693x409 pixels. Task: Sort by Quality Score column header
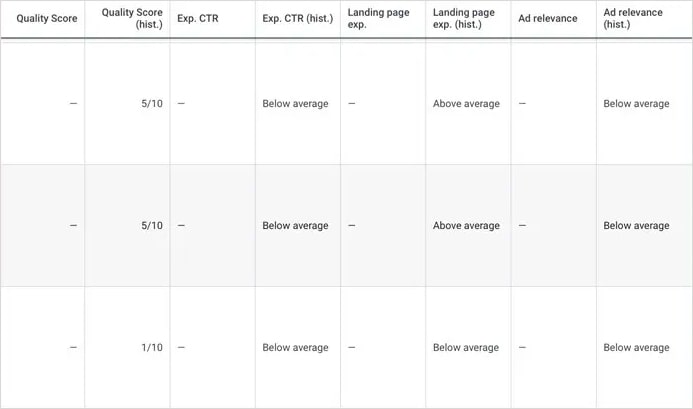[x=47, y=18]
